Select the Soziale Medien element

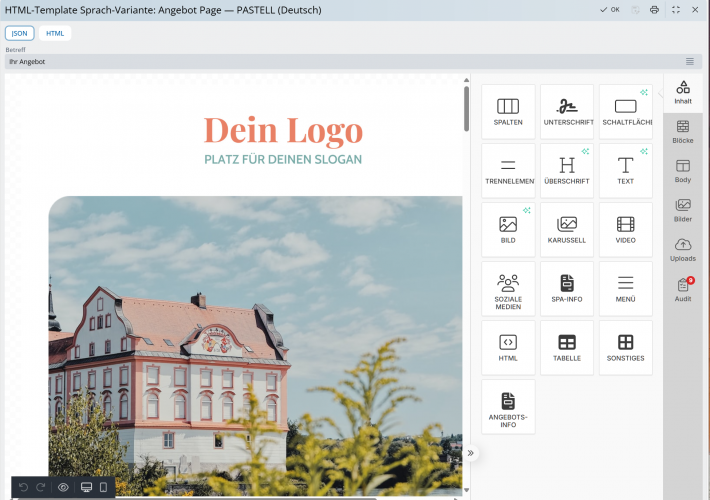pyautogui.click(x=508, y=289)
